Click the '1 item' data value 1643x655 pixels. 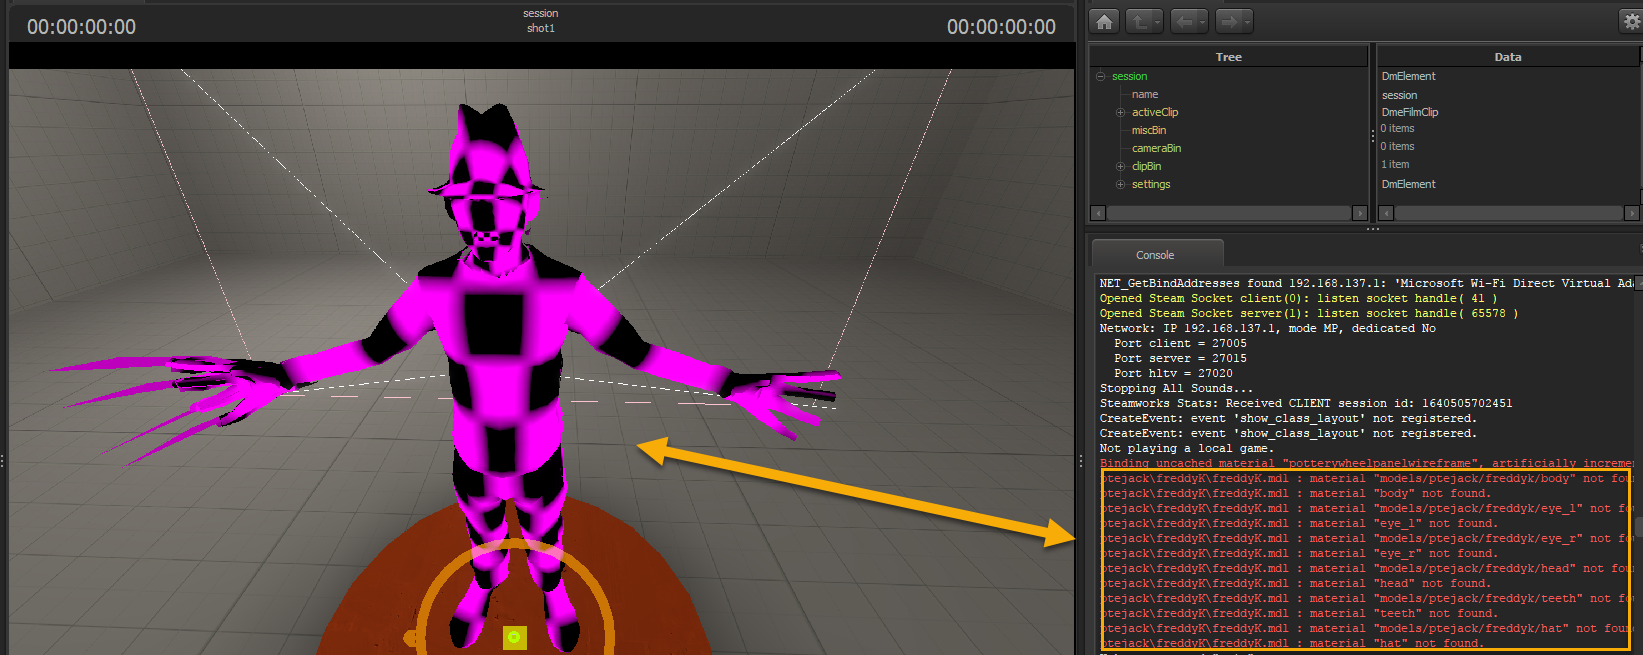(1395, 164)
